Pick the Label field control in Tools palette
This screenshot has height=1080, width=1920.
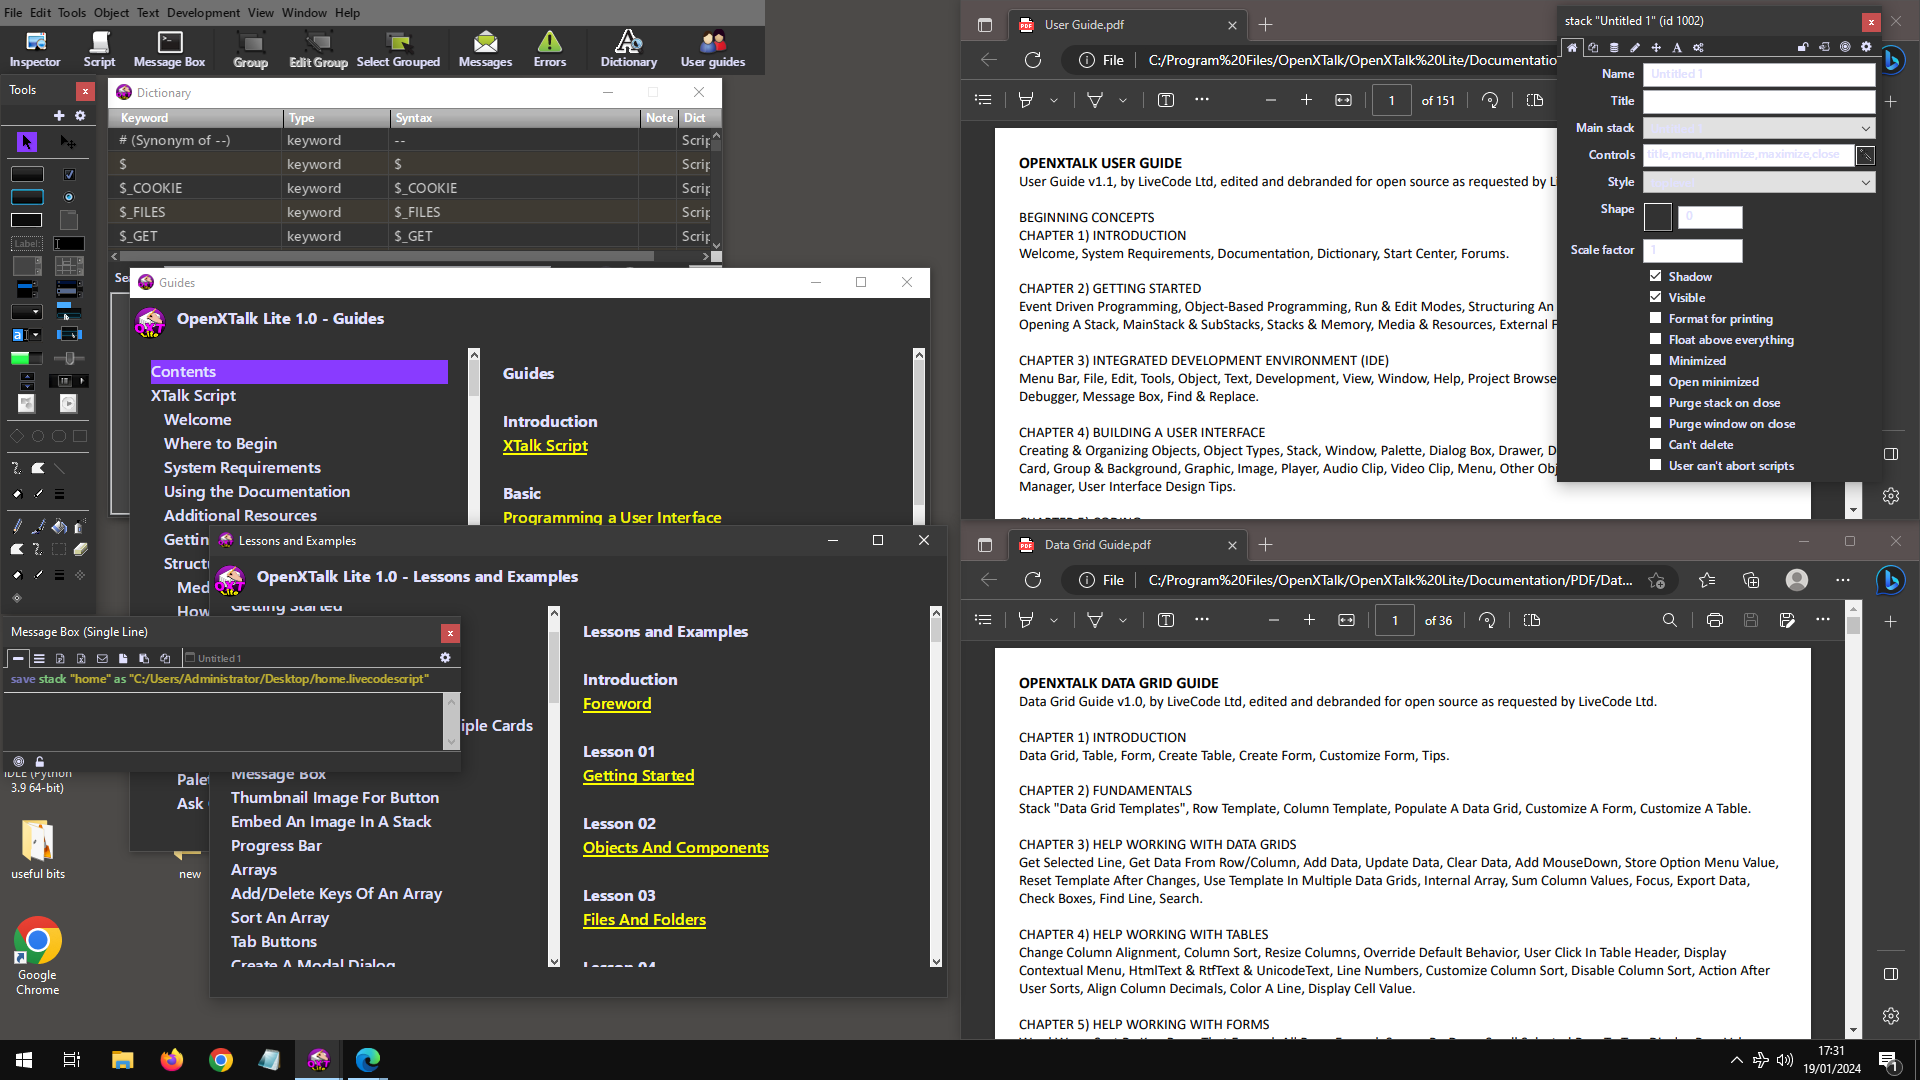tap(27, 244)
